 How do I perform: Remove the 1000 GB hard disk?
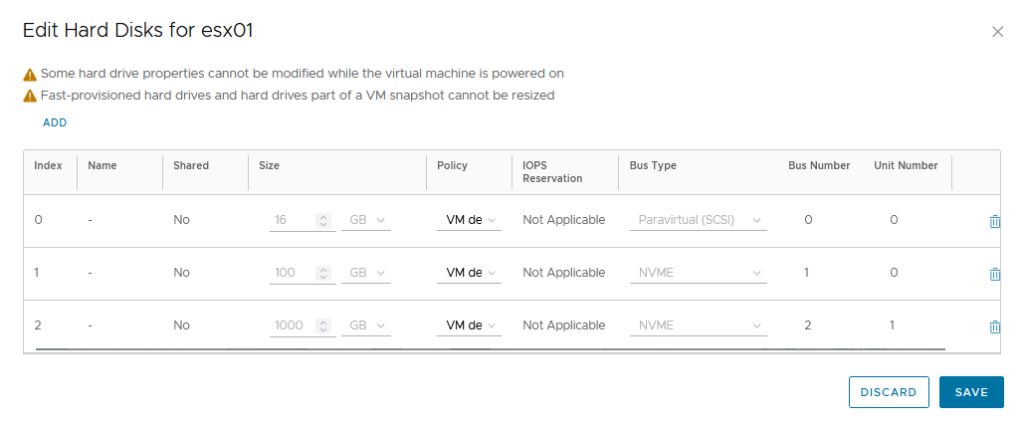[x=995, y=327]
